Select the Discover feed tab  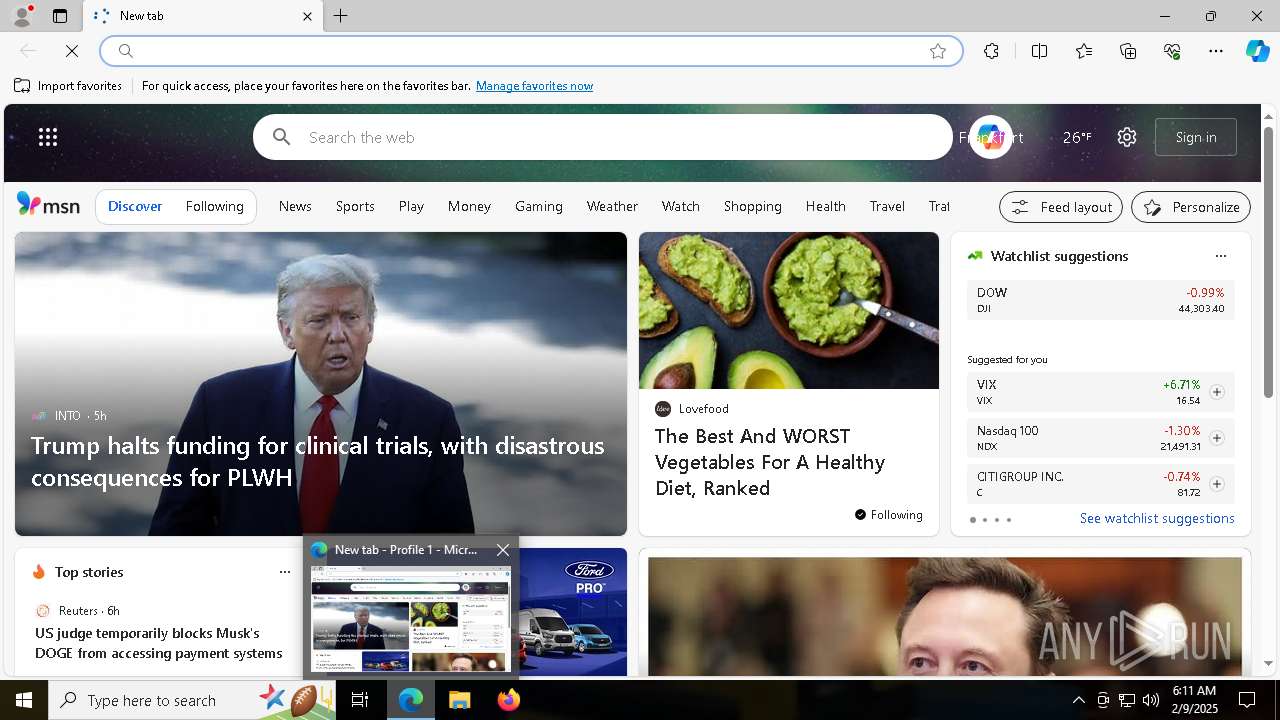135,207
